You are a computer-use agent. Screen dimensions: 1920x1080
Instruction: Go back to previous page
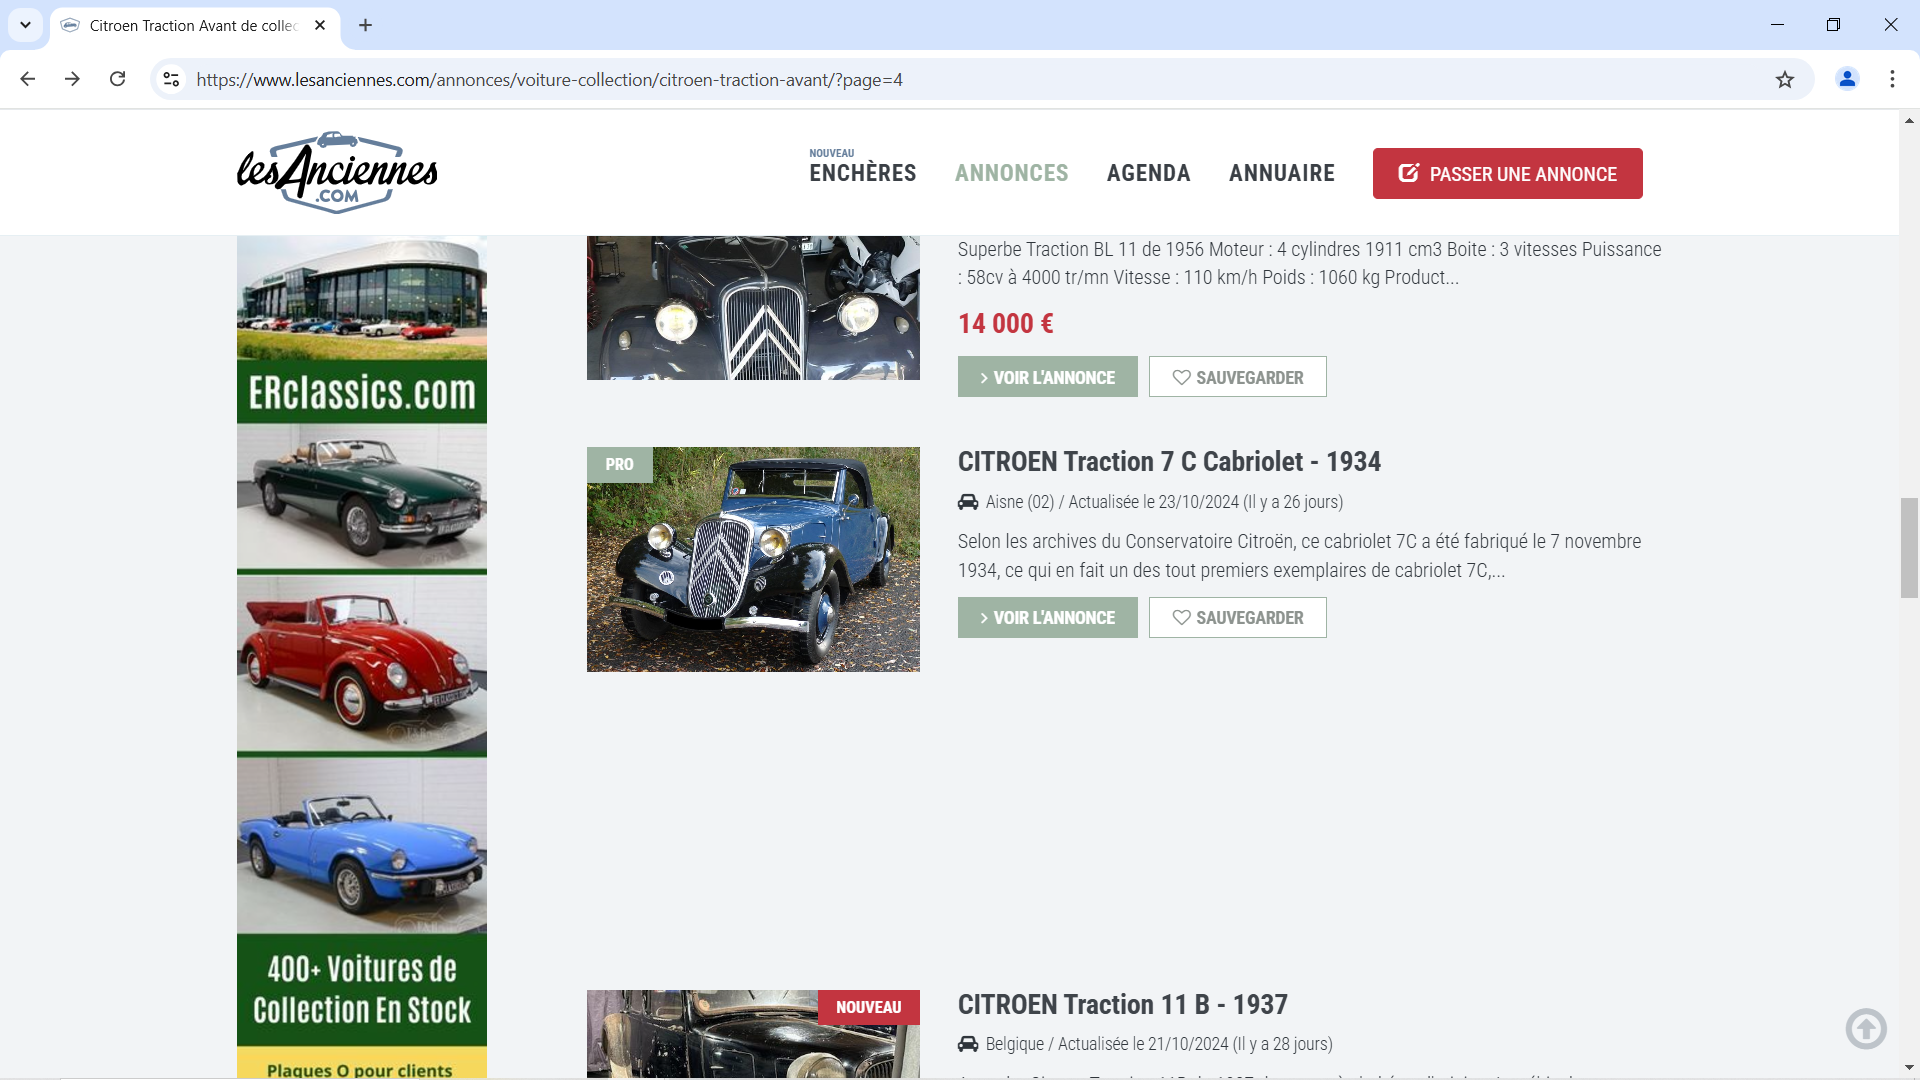[x=28, y=79]
